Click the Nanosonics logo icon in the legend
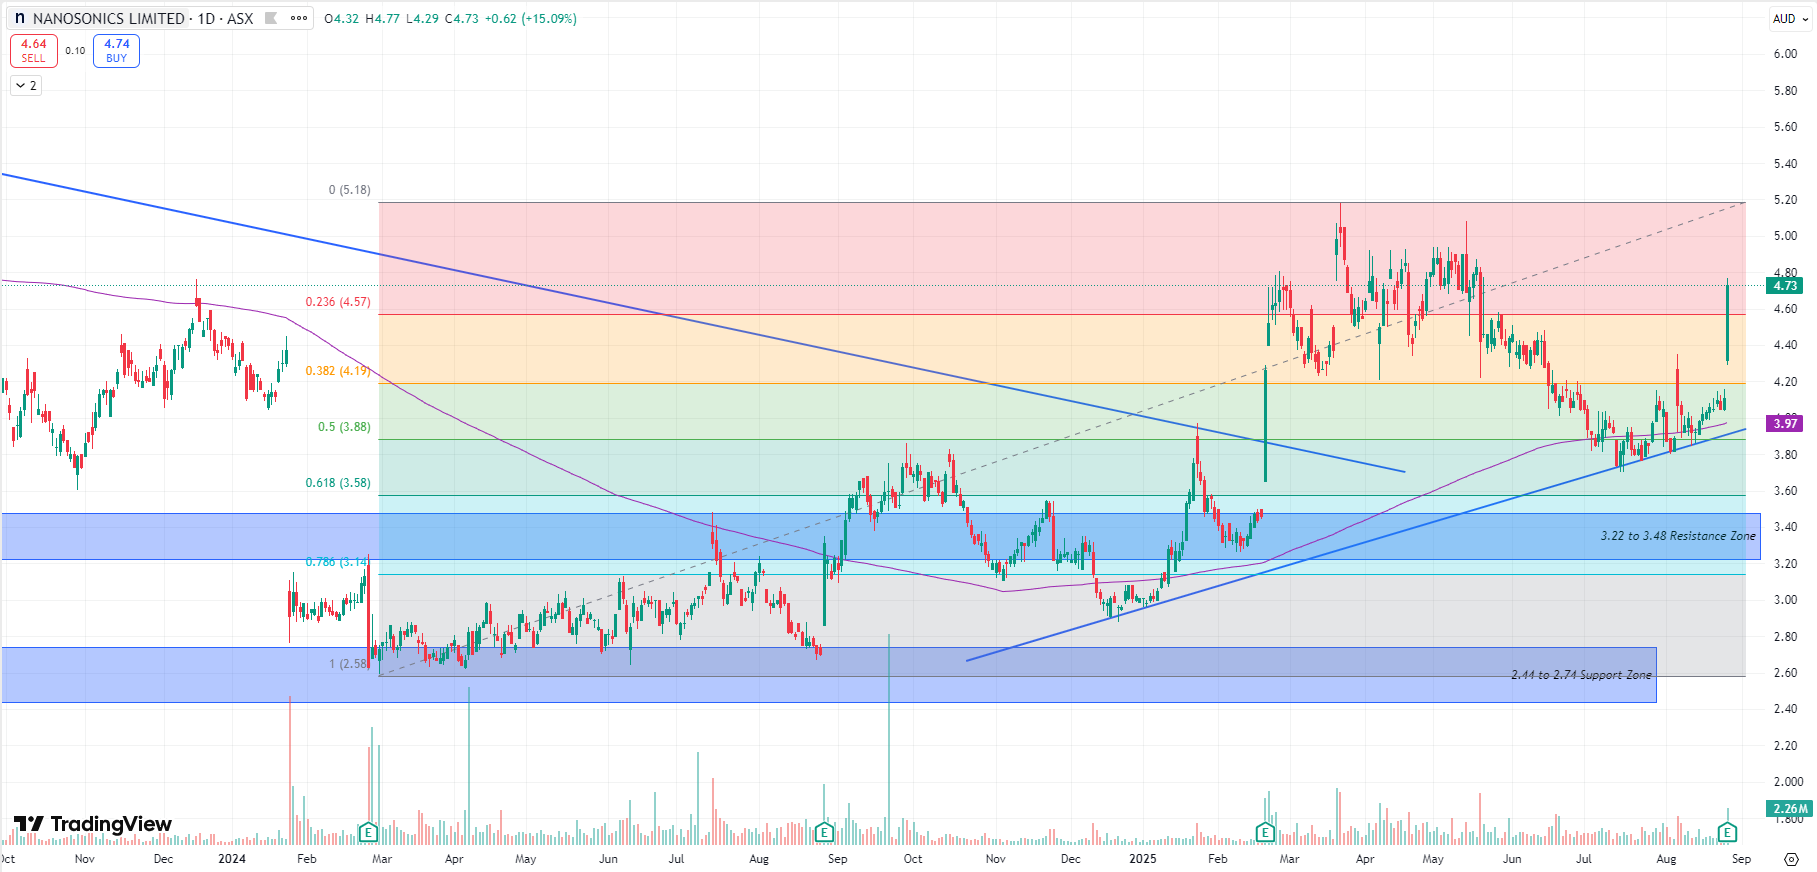The width and height of the screenshot is (1817, 872). pyautogui.click(x=19, y=18)
